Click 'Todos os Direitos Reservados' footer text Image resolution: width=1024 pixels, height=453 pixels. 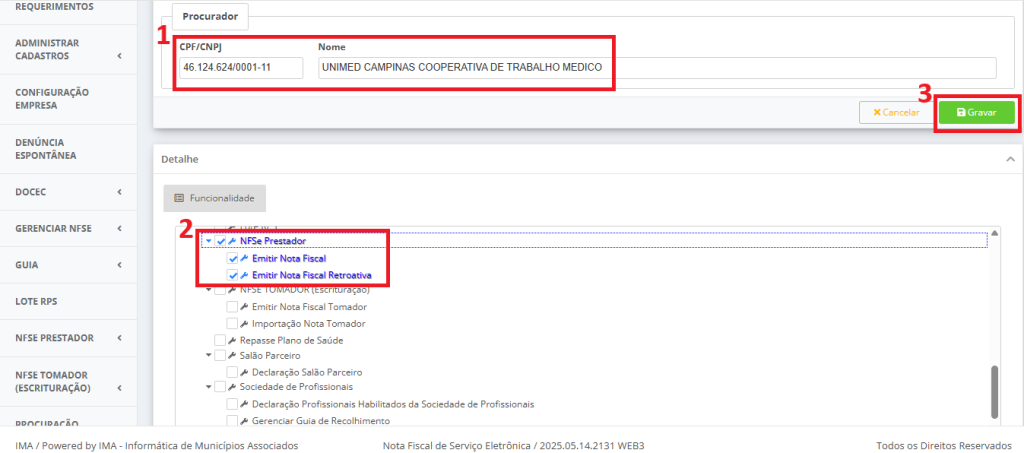944,446
